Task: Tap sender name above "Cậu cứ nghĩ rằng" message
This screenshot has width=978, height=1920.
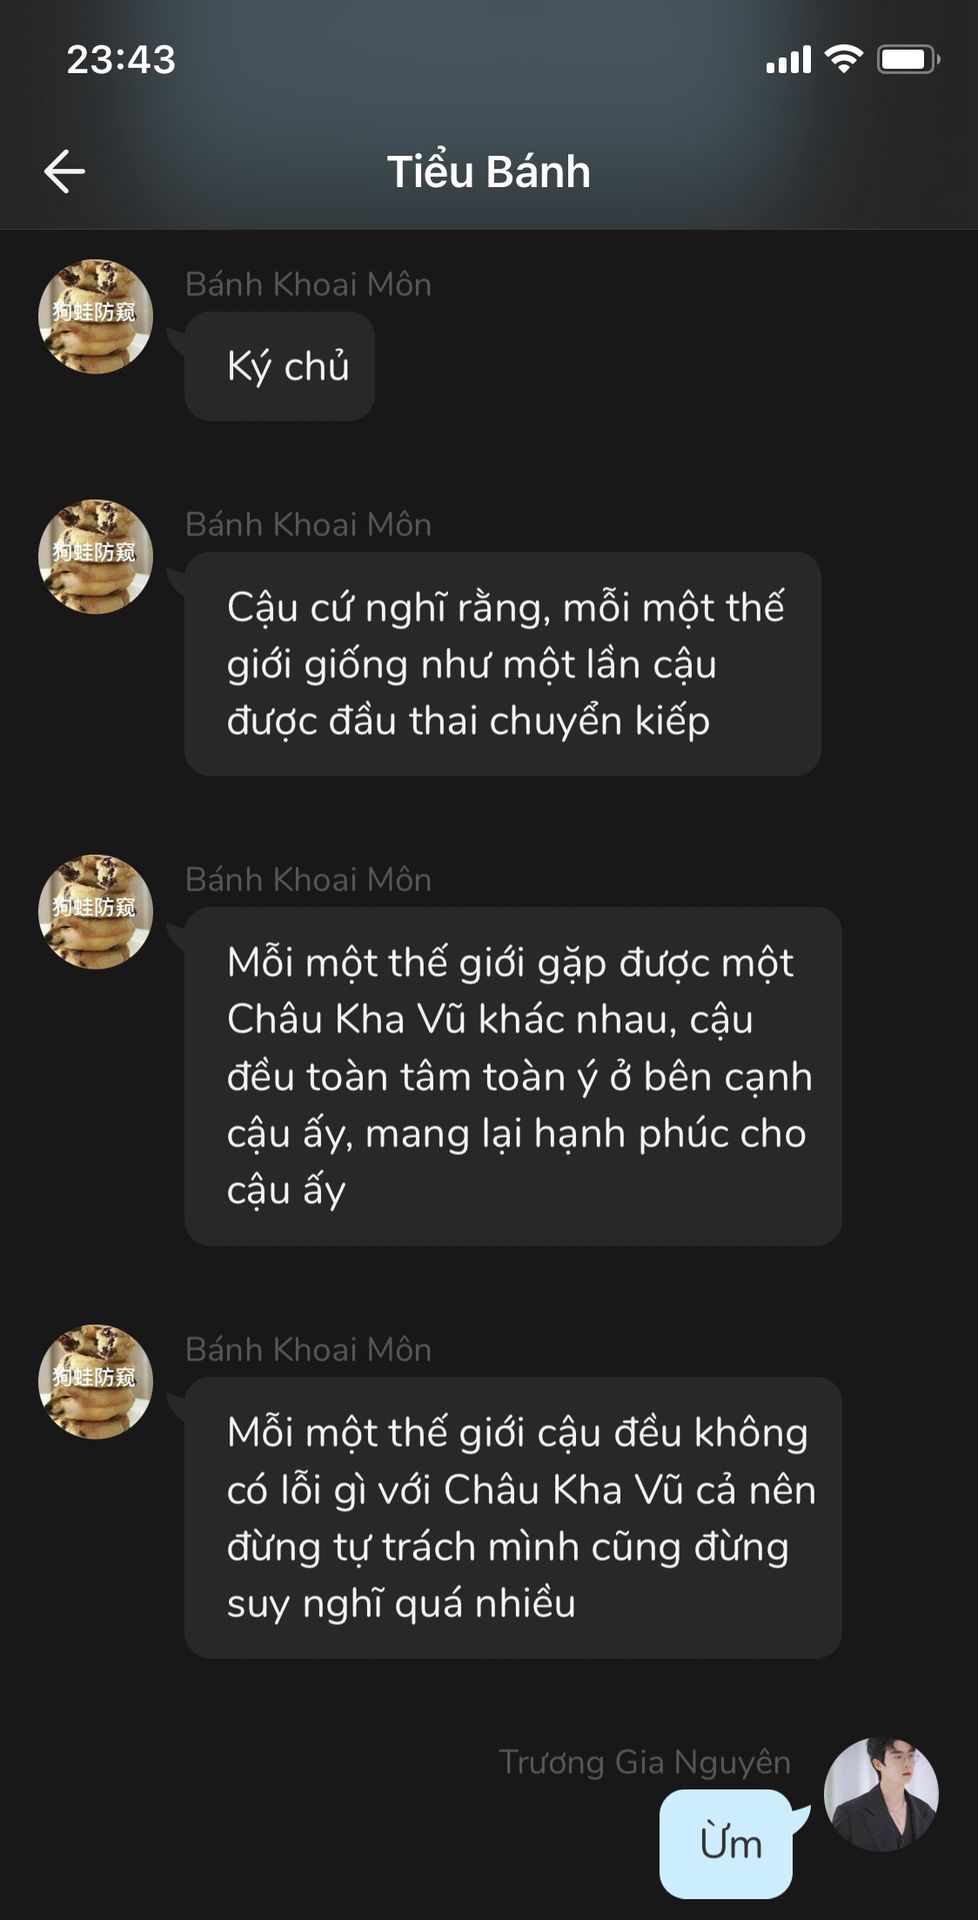Action: 308,524
